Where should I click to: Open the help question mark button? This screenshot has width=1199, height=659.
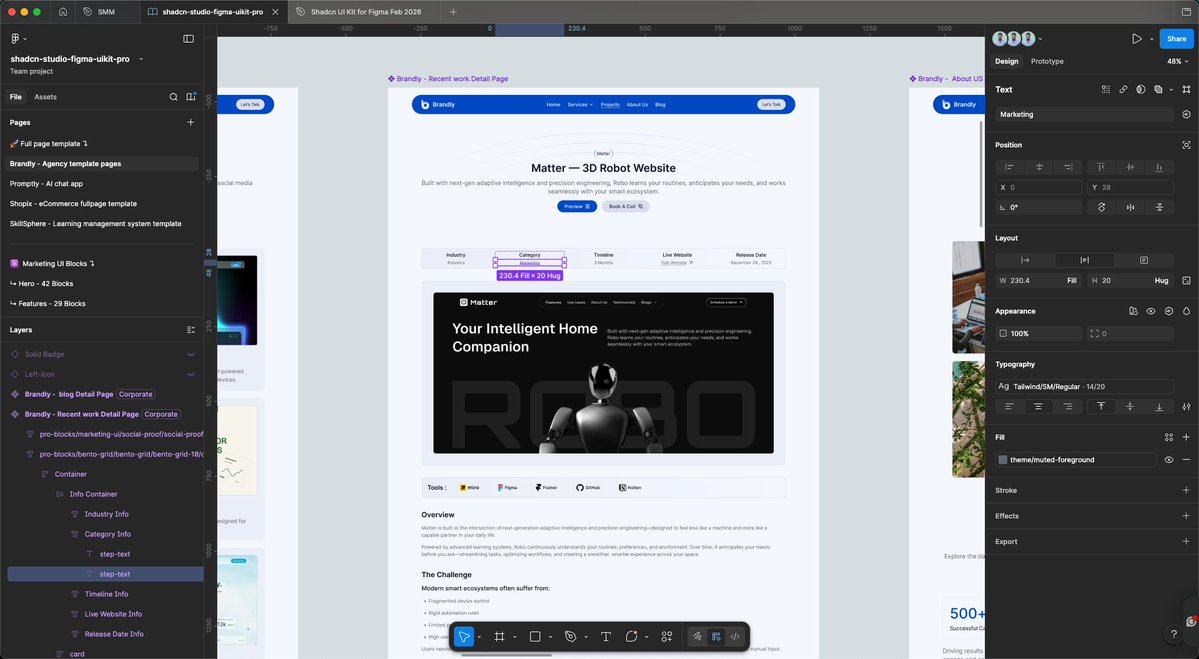pos(1174,635)
